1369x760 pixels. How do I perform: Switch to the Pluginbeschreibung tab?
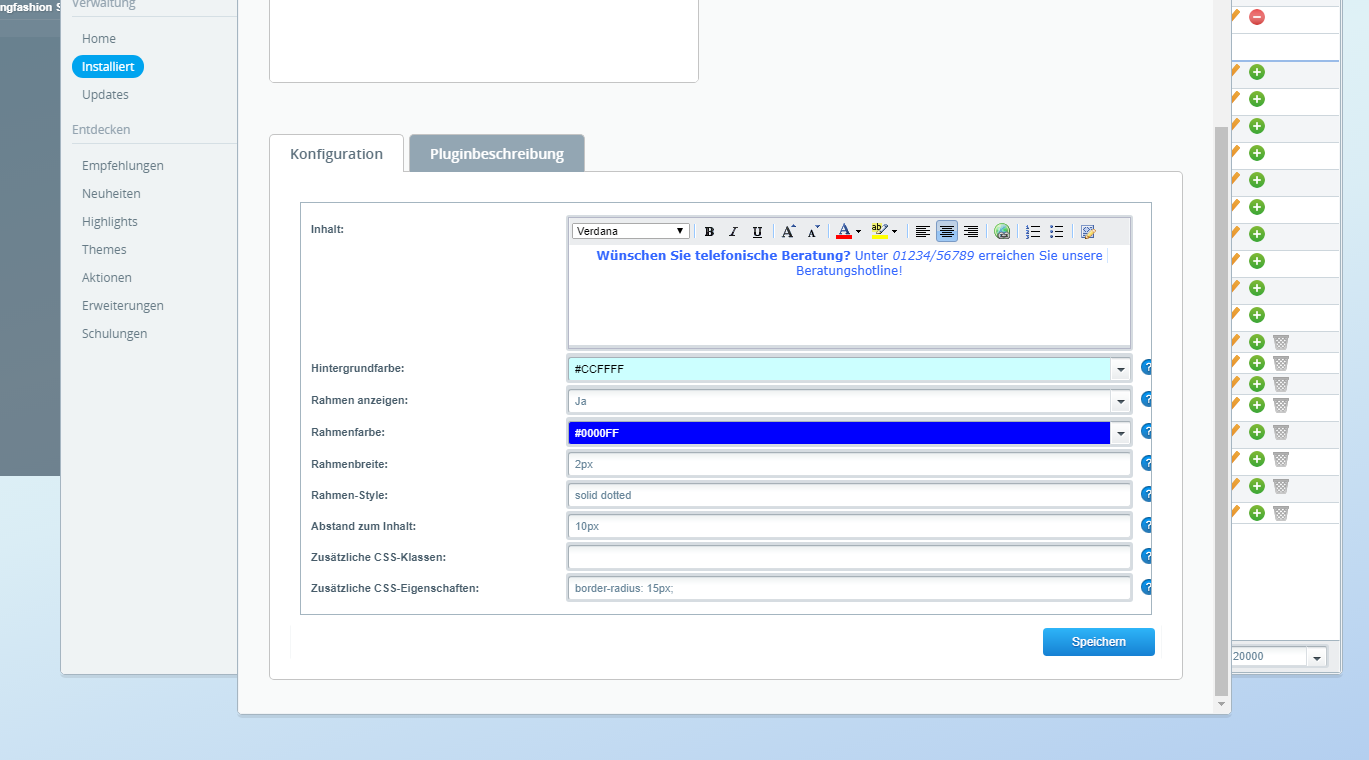[497, 154]
